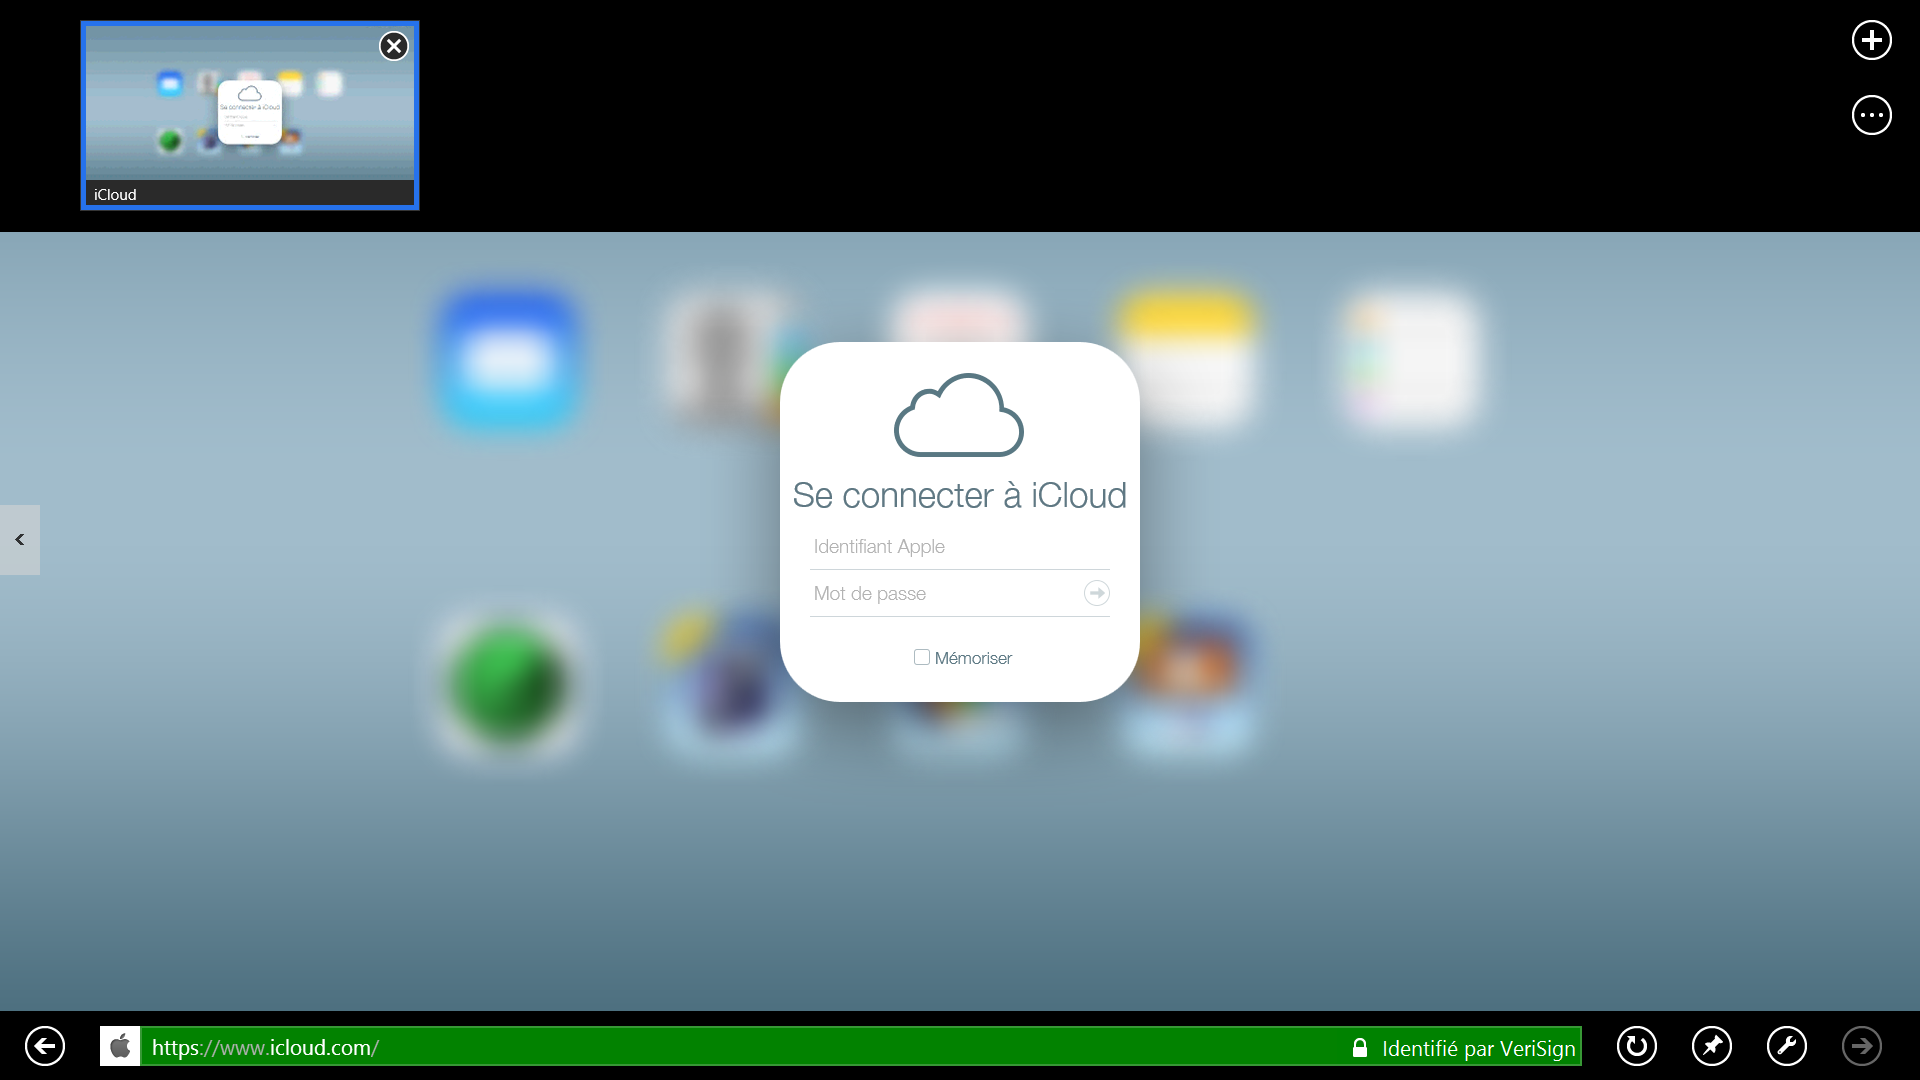Screen dimensions: 1920x1080
Task: Select the iCloud tab thumbnail
Action: pos(250,115)
